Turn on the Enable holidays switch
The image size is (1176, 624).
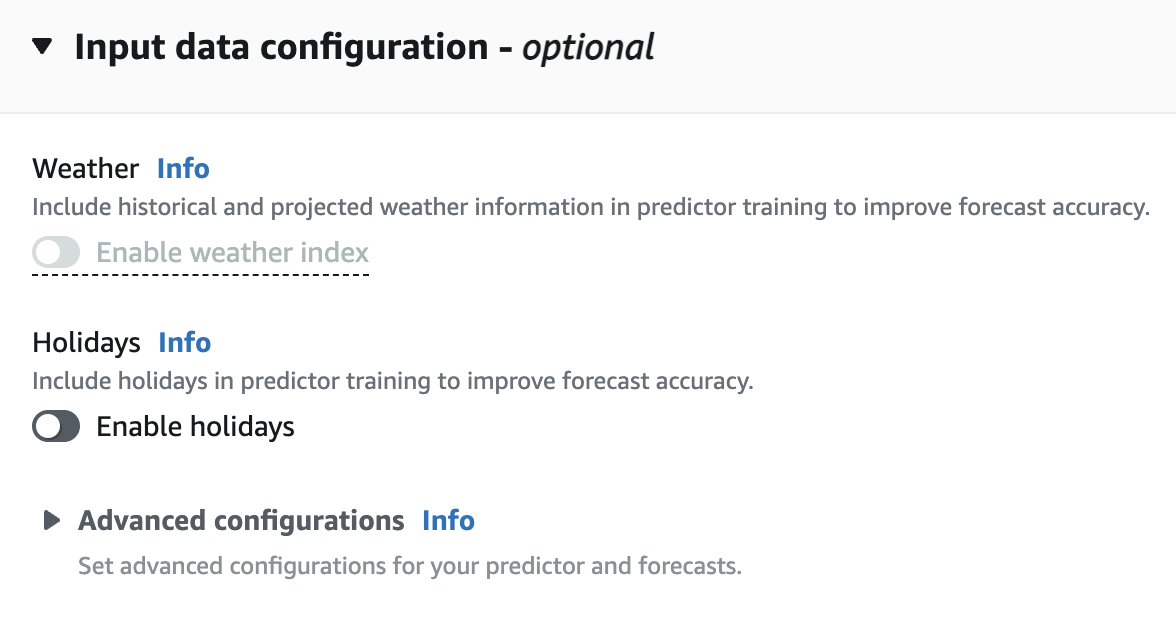[x=56, y=428]
